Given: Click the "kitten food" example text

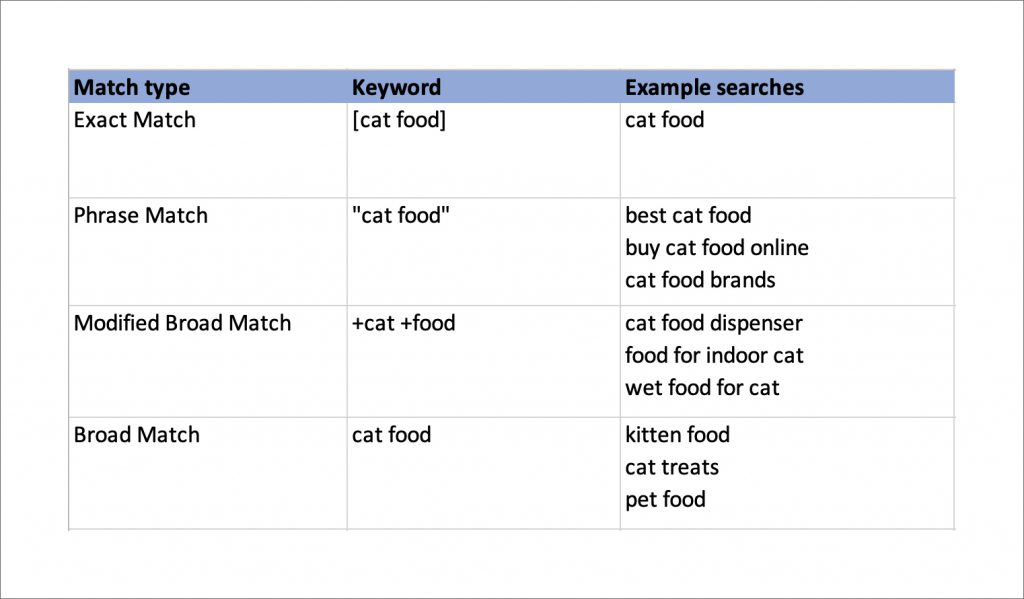Looking at the screenshot, I should [678, 435].
